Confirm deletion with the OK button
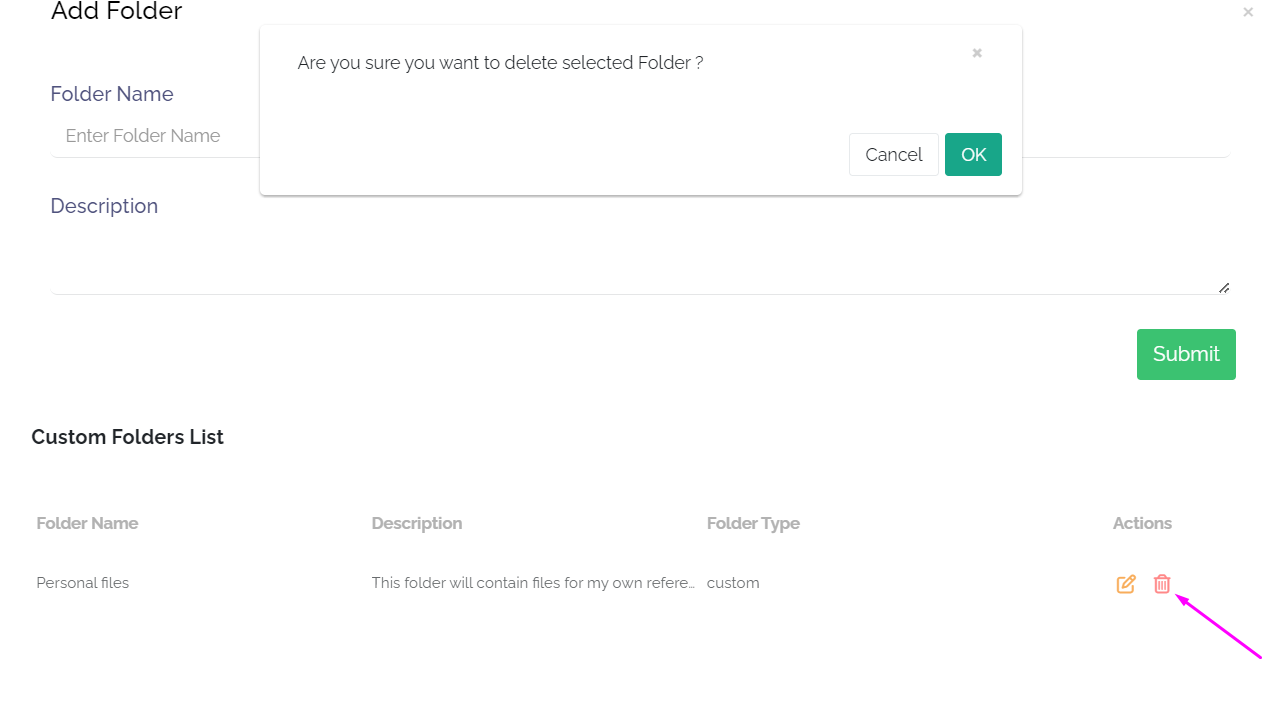Viewport: 1281px width, 724px height. click(x=973, y=155)
